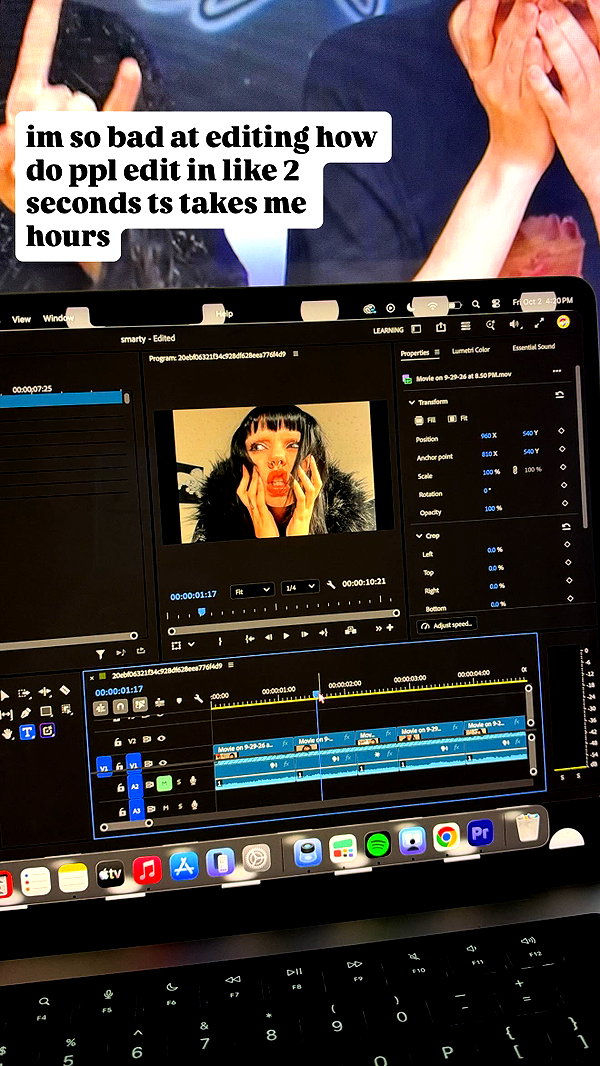The width and height of the screenshot is (600, 1066).
Task: Open the Program monitor button editor plus
Action: tap(390, 627)
